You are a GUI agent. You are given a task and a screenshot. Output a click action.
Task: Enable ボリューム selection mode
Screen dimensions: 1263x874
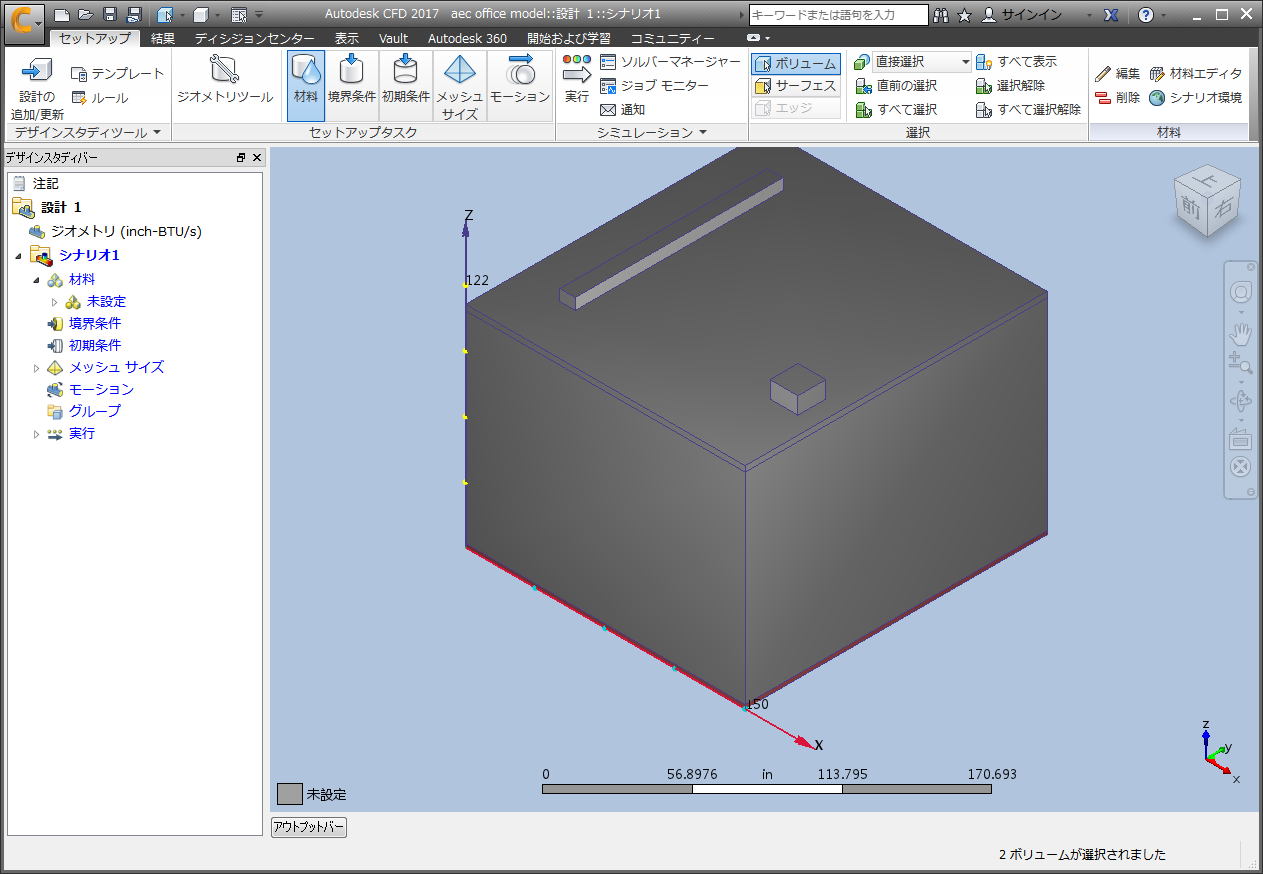796,63
